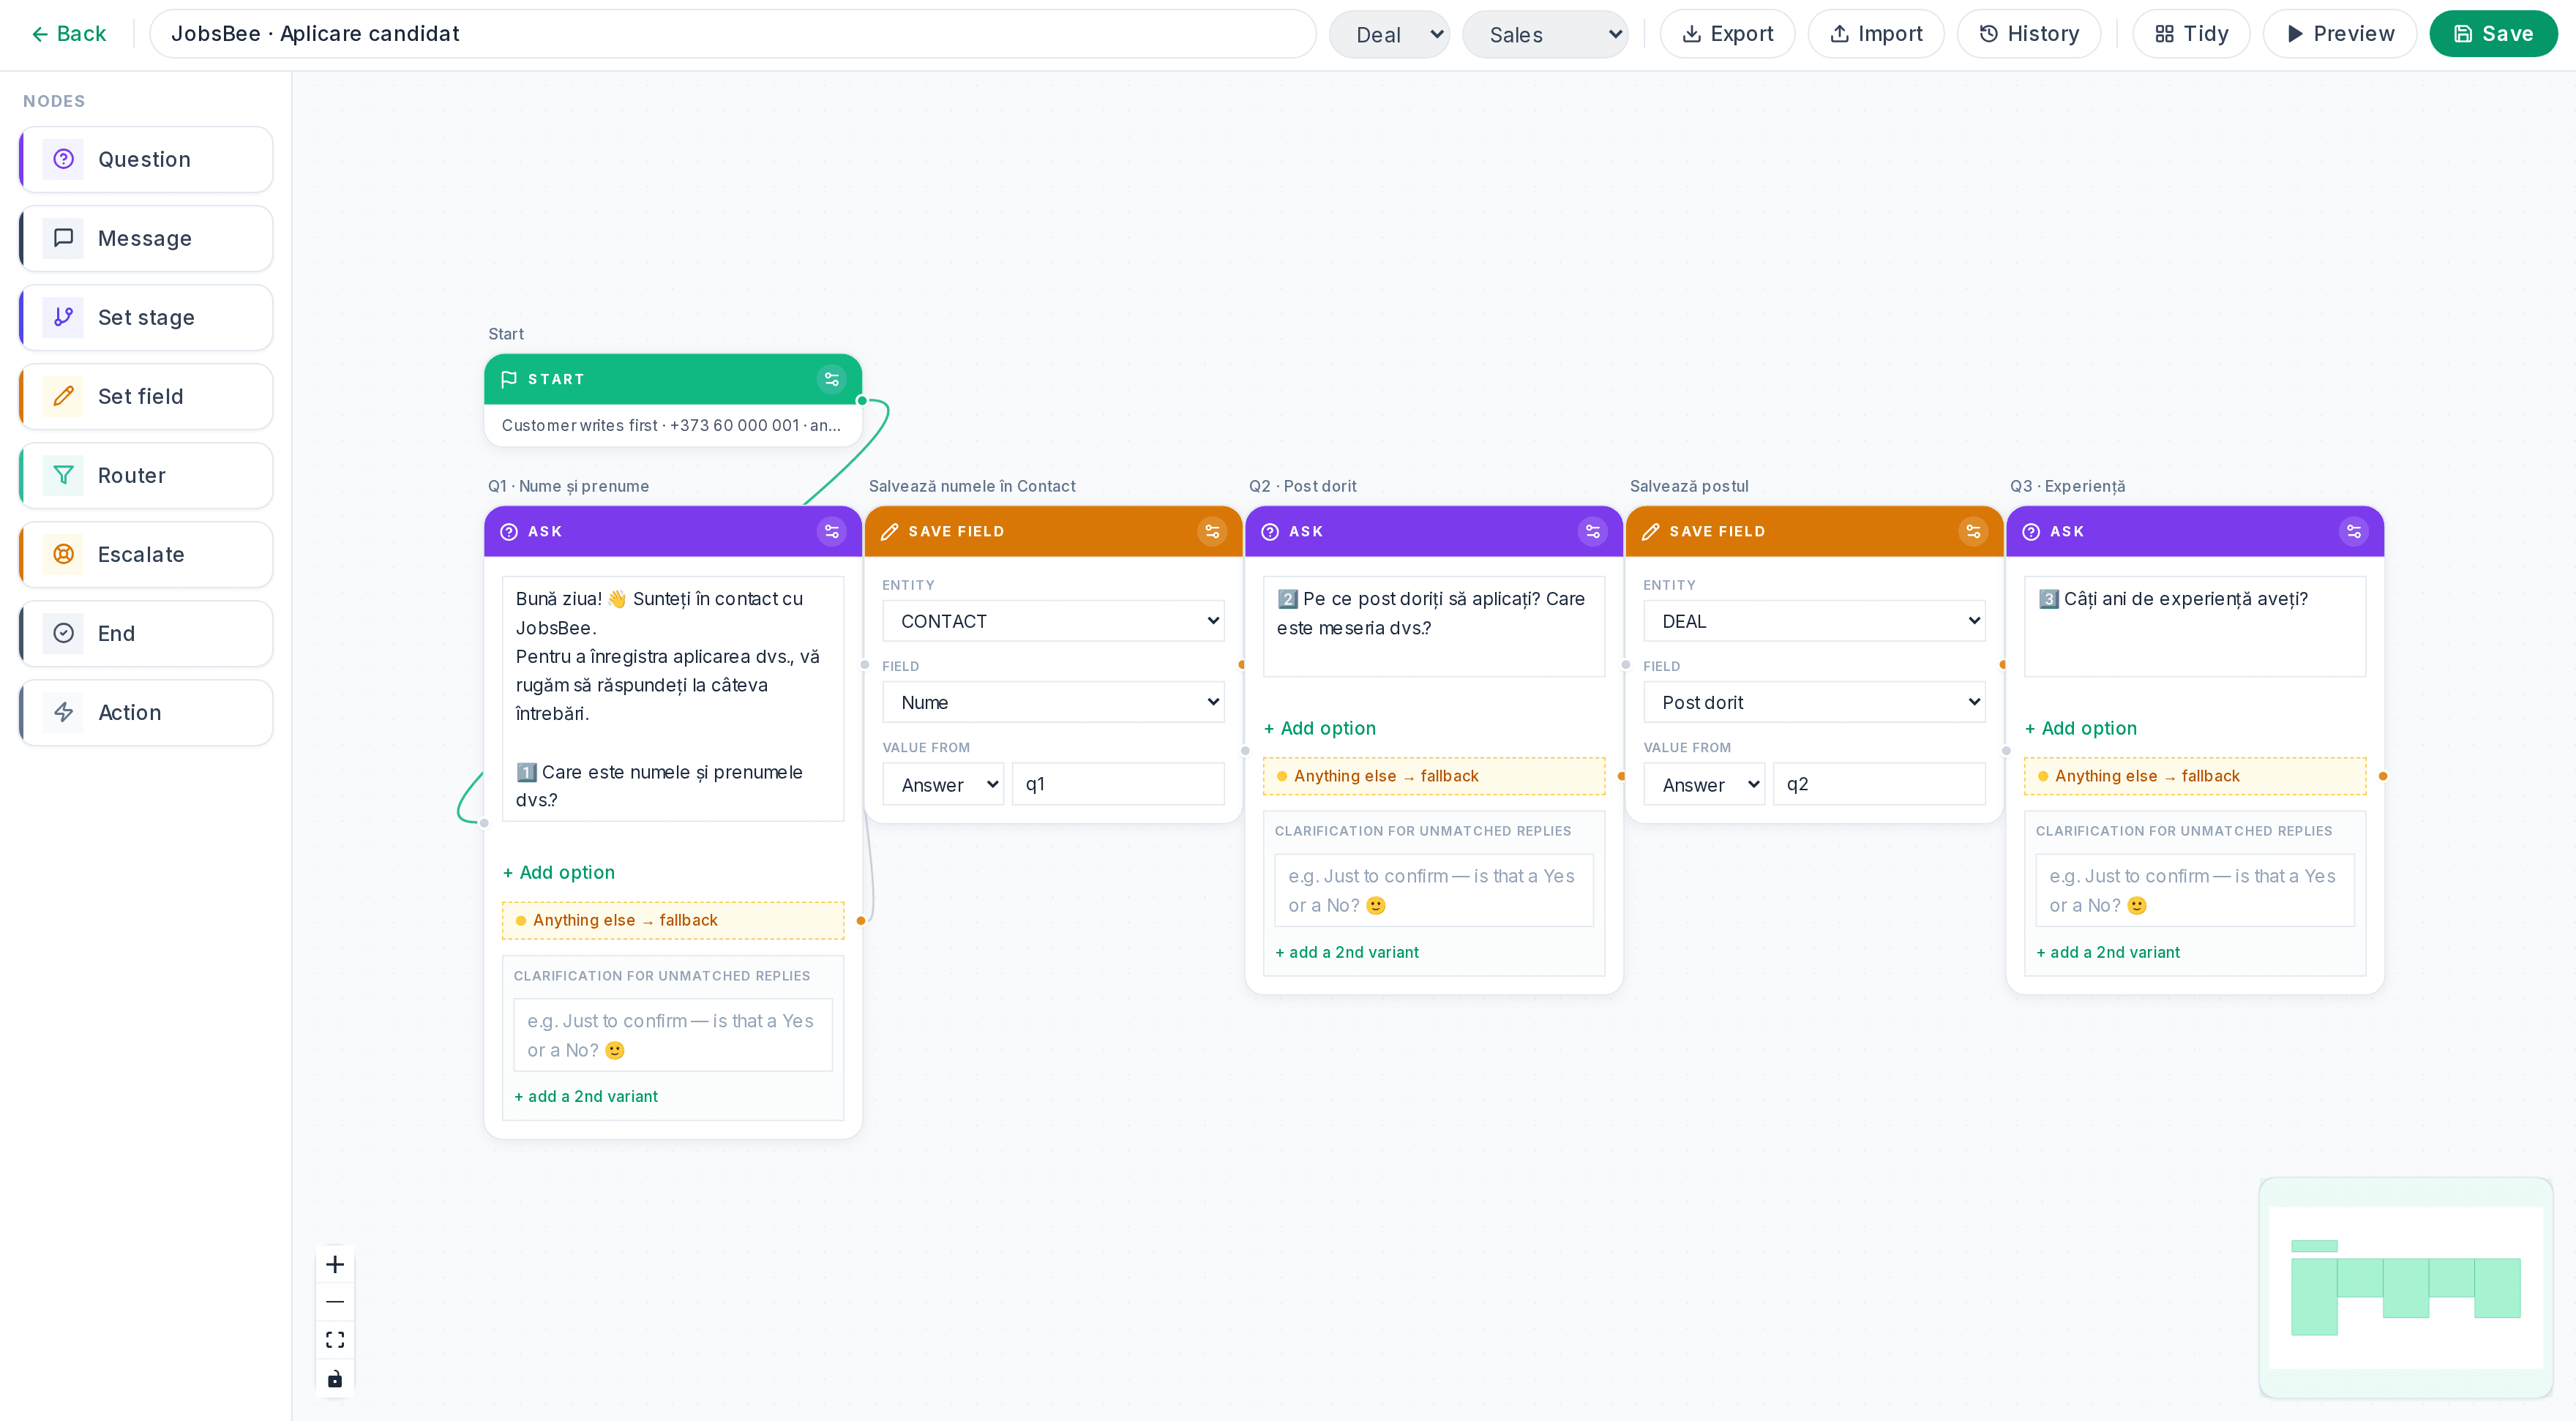
Task: Click the Router funnel icon
Action: click(63, 475)
